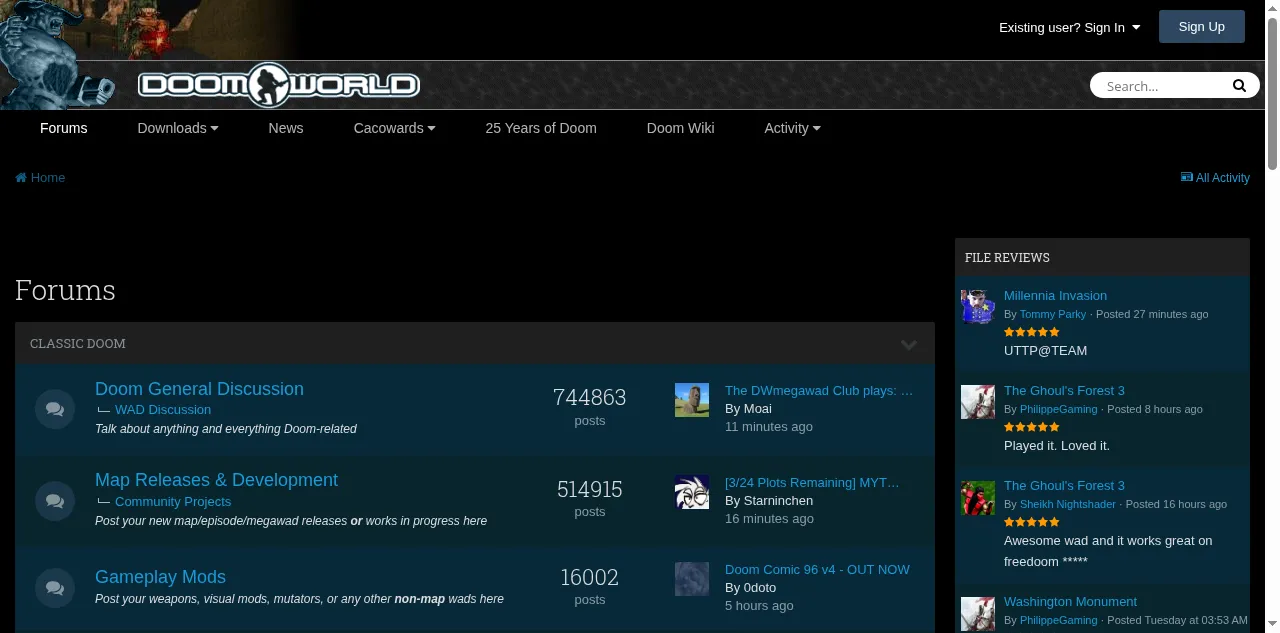This screenshot has width=1280, height=633.
Task: Expand the Downloads menu
Action: tap(178, 128)
